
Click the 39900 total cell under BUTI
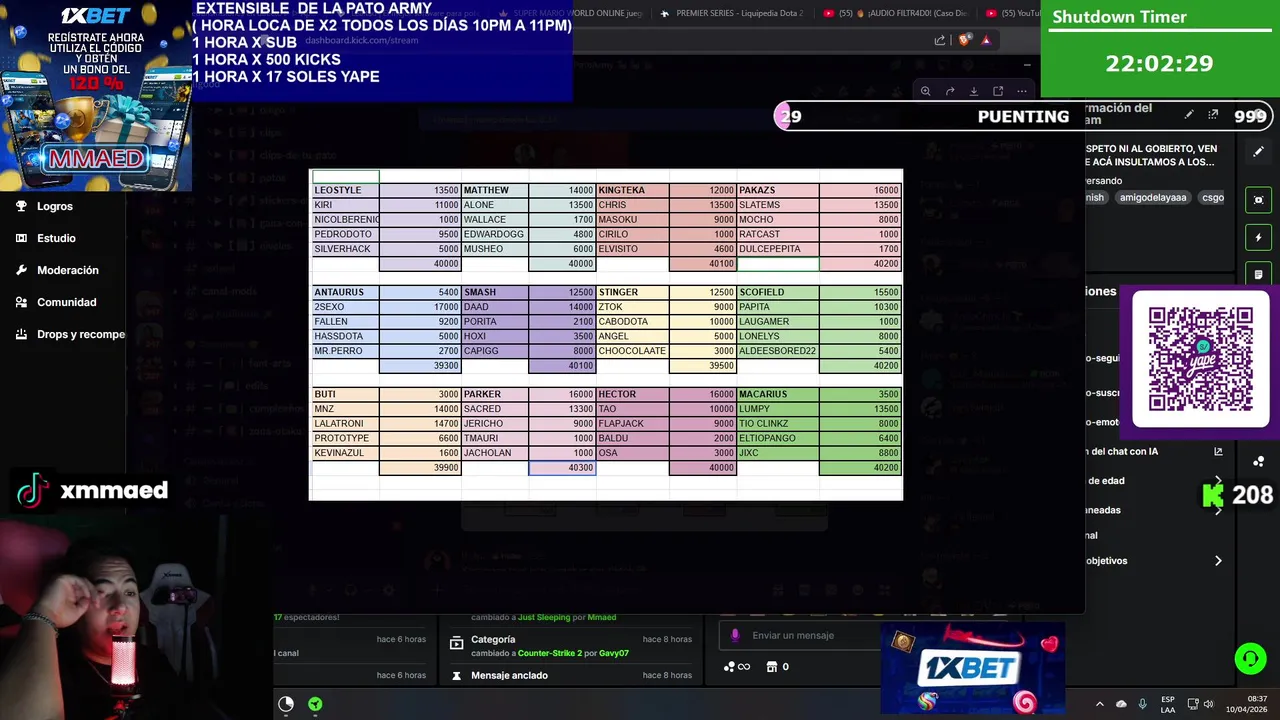click(x=420, y=468)
